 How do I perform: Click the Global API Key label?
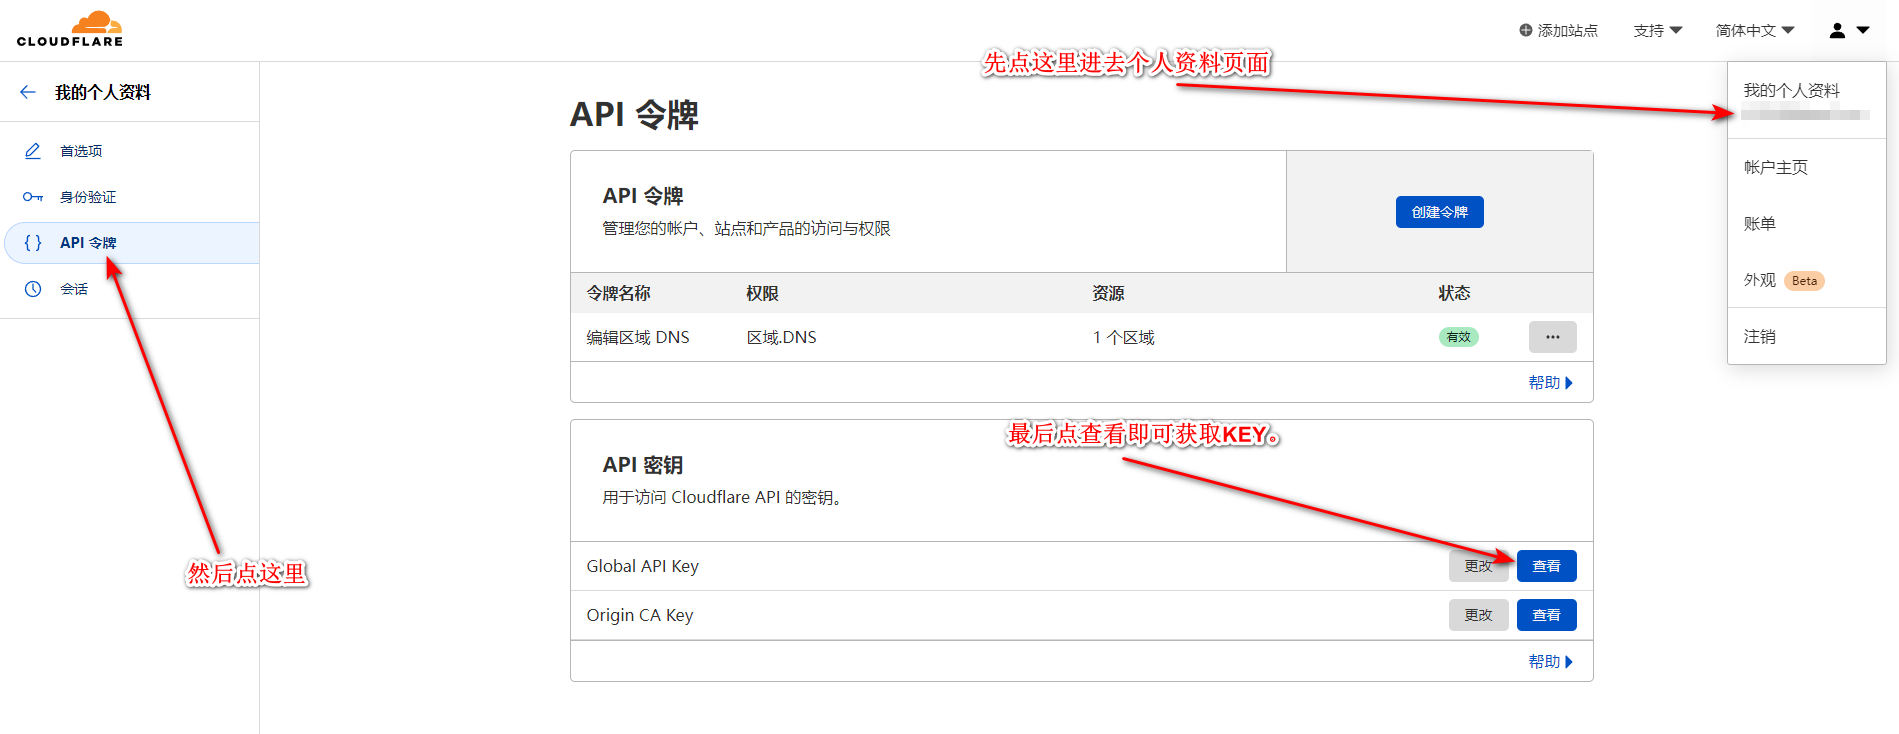pos(643,566)
